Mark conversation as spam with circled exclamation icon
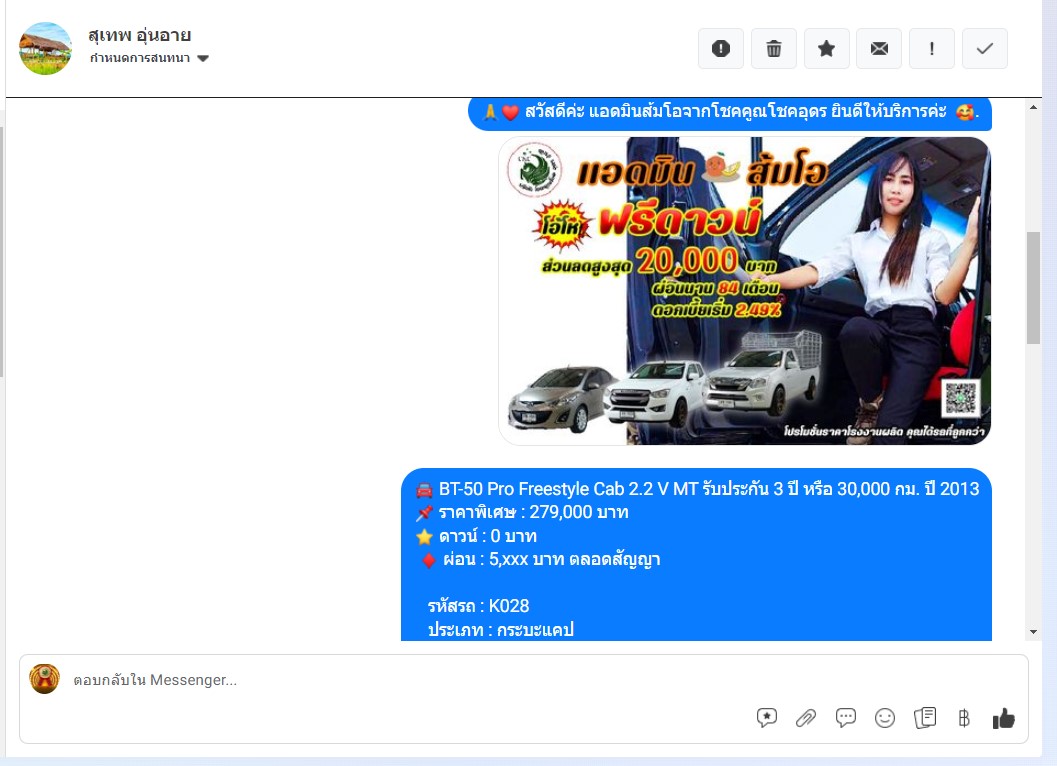1057x766 pixels. click(721, 49)
